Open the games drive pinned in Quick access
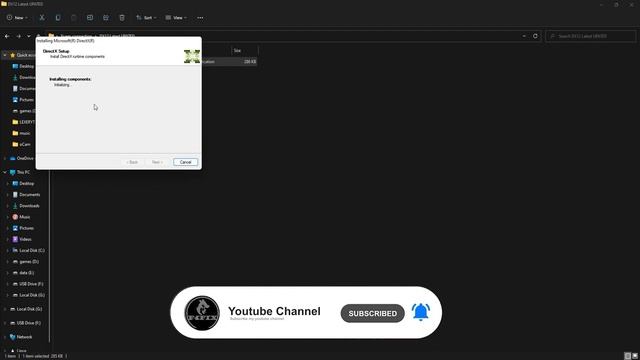Image resolution: width=640 pixels, height=360 pixels. click(x=24, y=111)
